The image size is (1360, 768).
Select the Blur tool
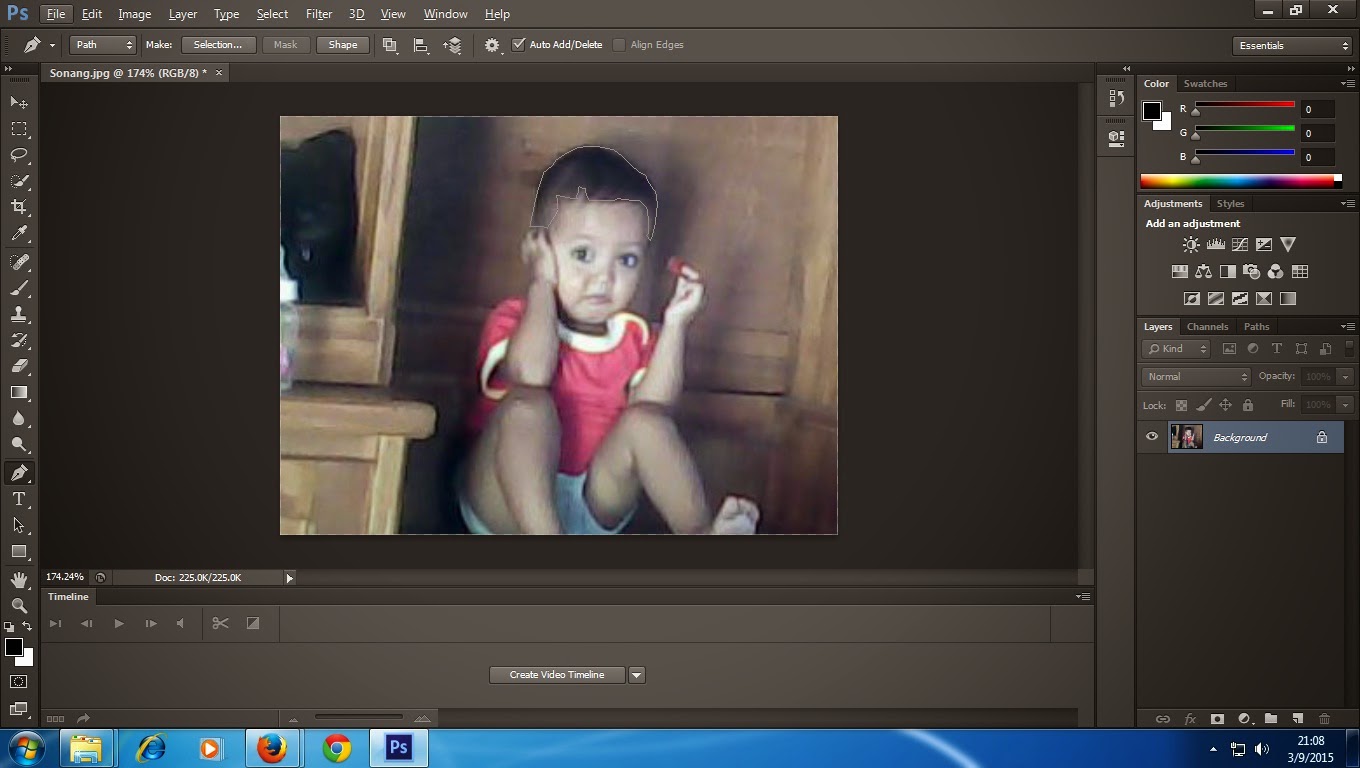coord(19,418)
